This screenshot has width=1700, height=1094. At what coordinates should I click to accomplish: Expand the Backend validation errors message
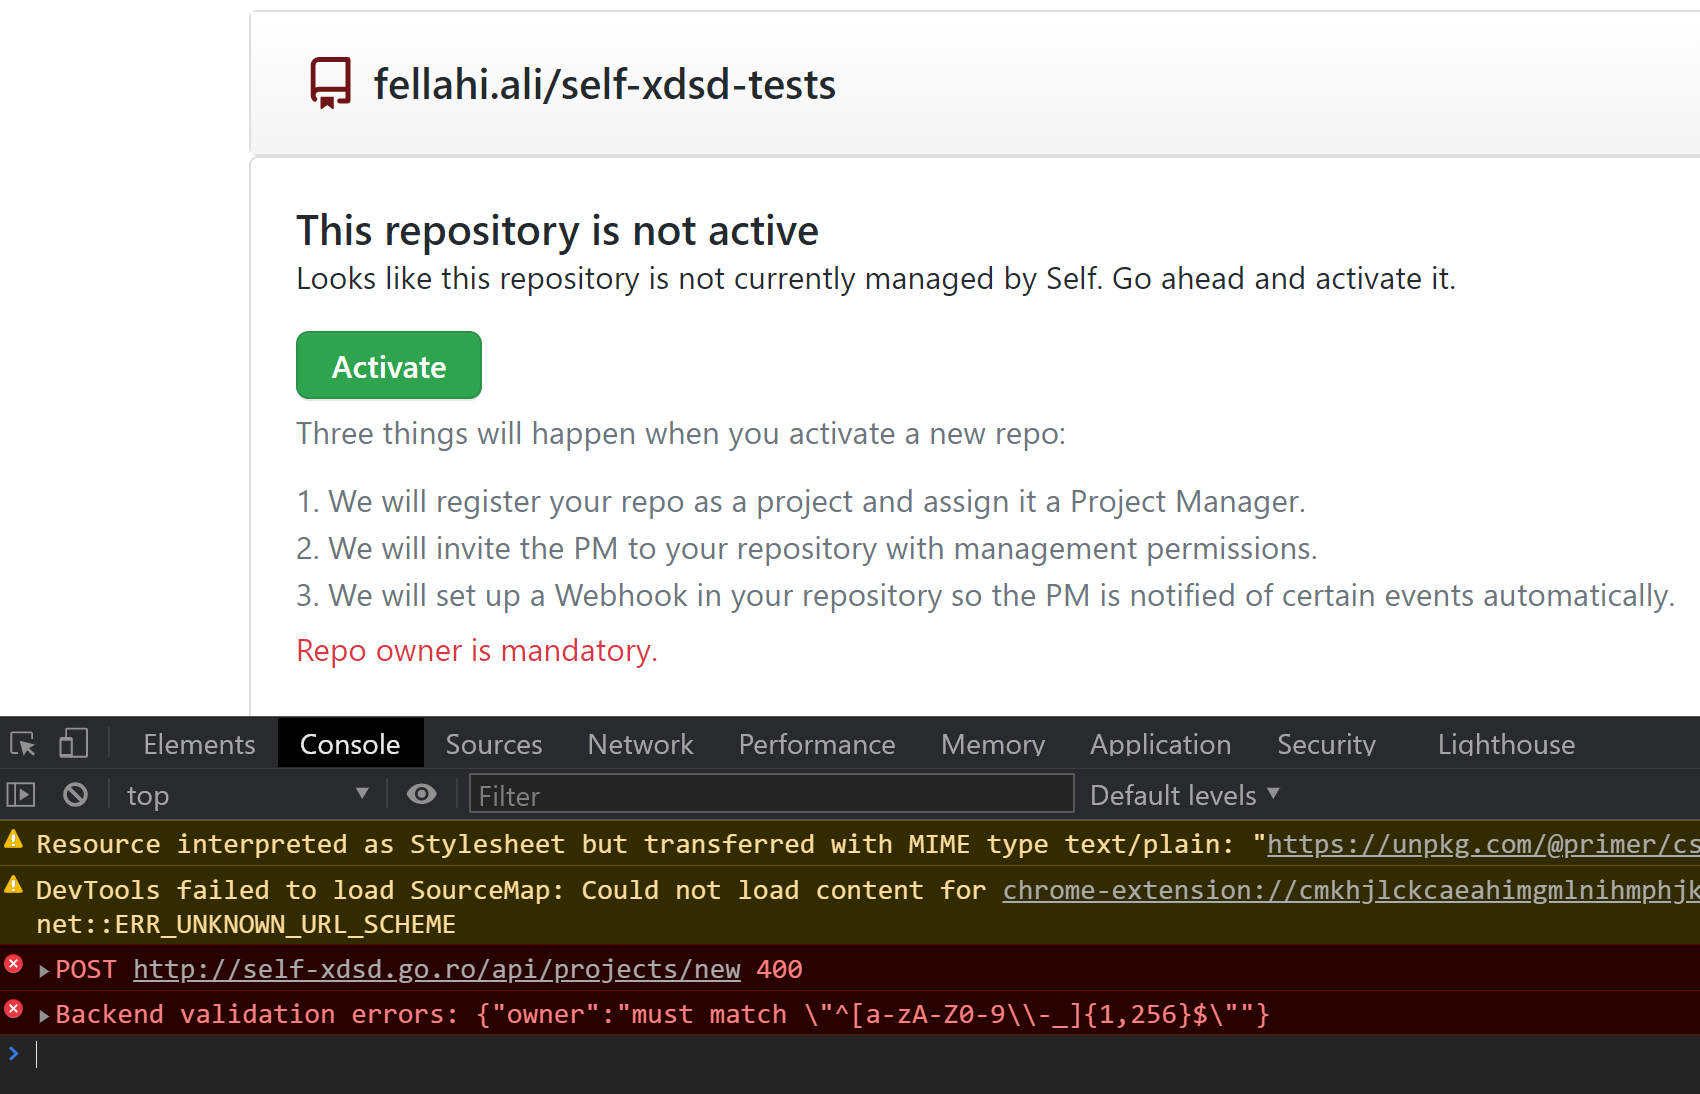point(43,1014)
